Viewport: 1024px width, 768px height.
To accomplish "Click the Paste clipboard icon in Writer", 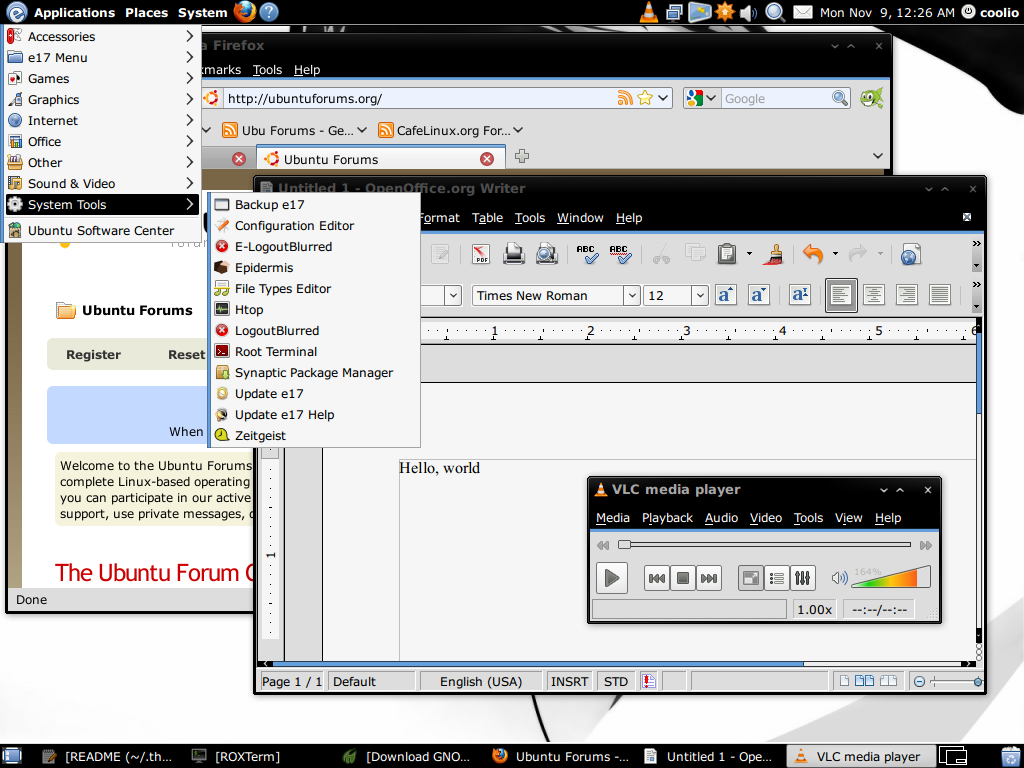I will 726,254.
